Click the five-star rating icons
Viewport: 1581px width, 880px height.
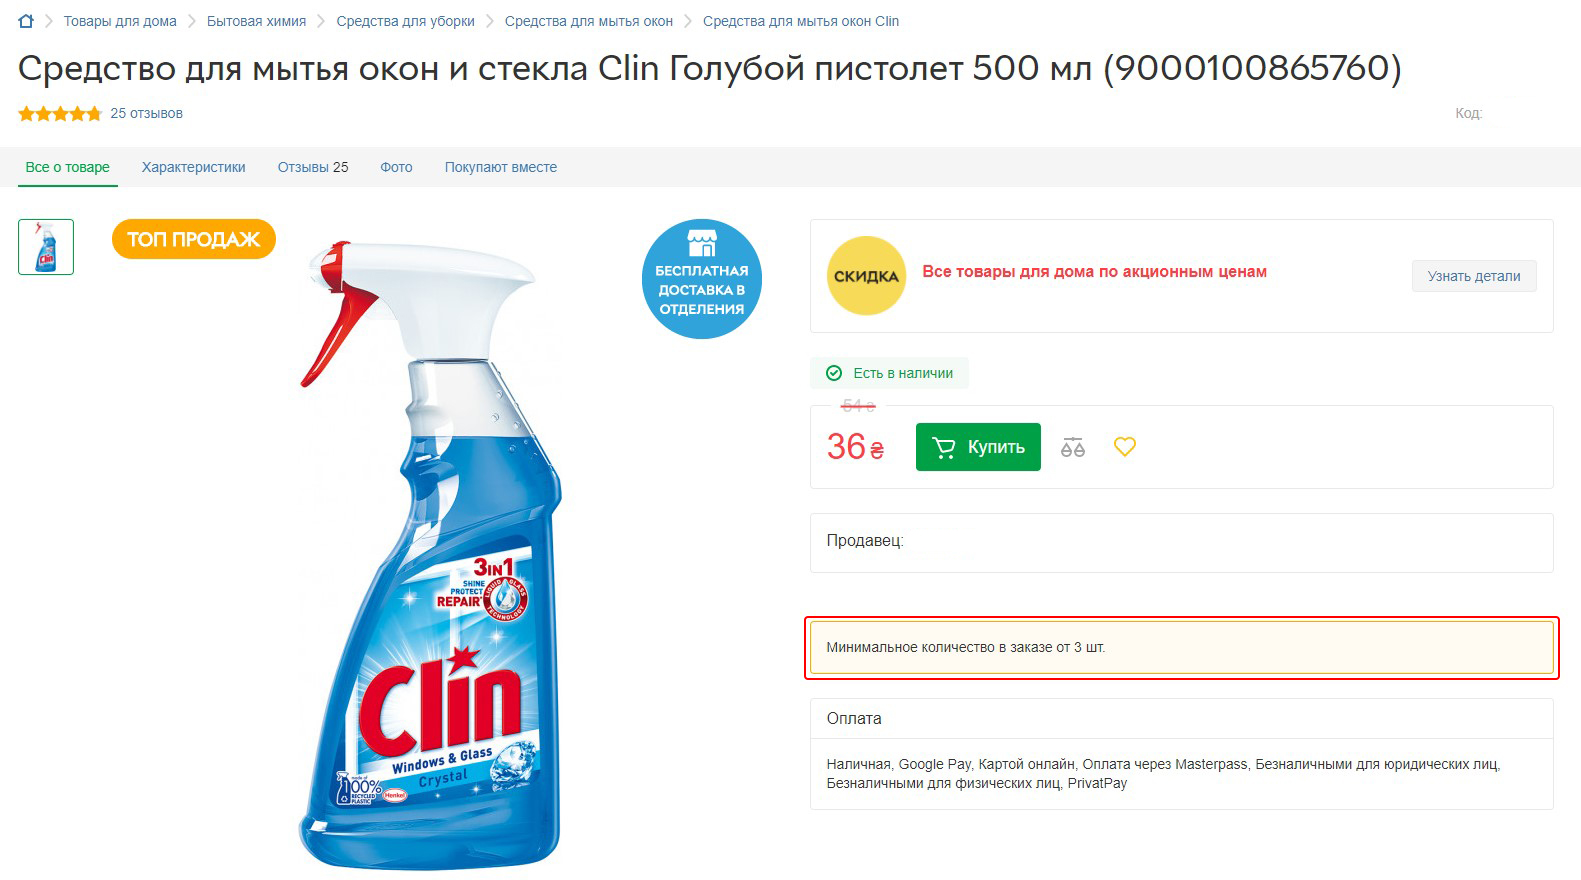tap(60, 114)
